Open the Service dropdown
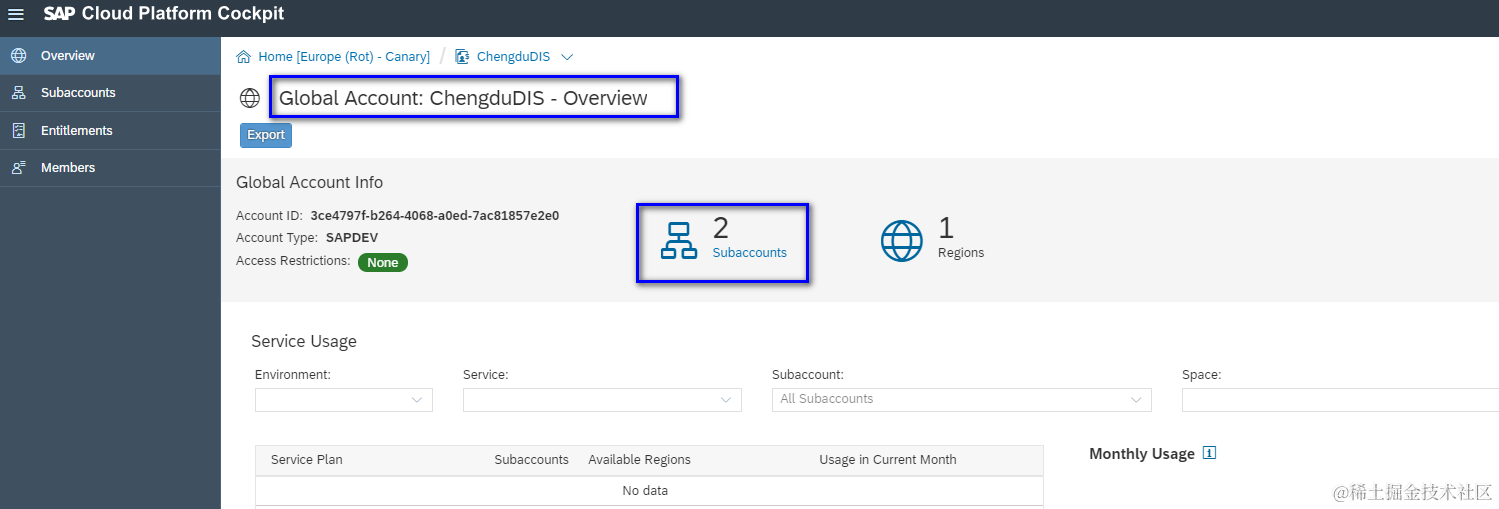1499x509 pixels. 602,400
